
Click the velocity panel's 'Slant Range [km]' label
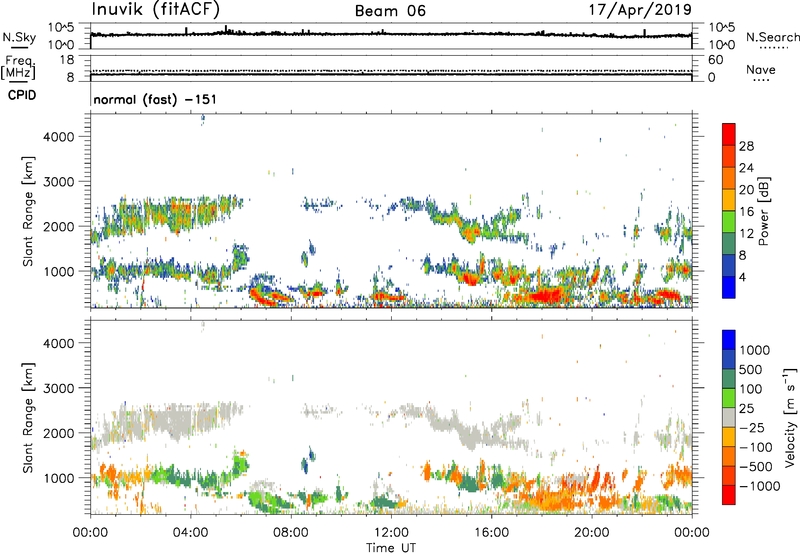tap(28, 418)
